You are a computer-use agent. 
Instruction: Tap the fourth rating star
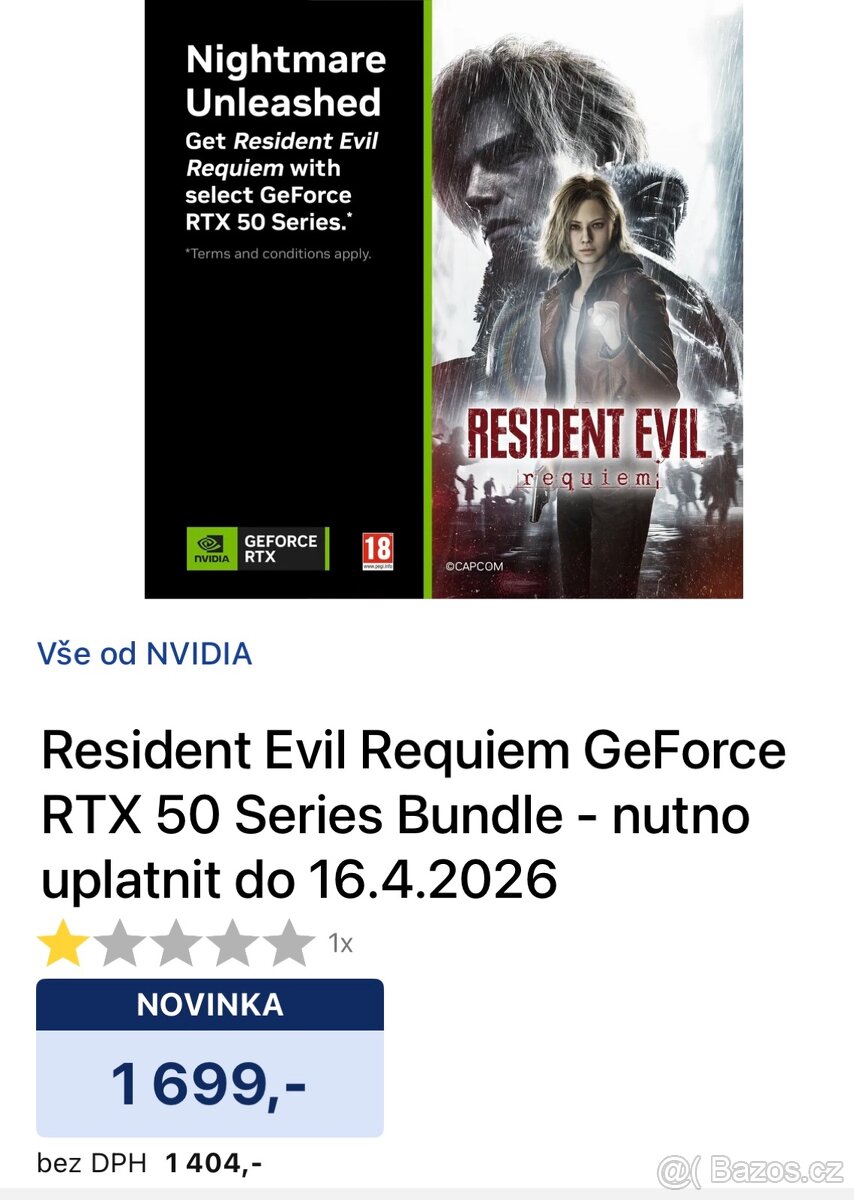[233, 943]
